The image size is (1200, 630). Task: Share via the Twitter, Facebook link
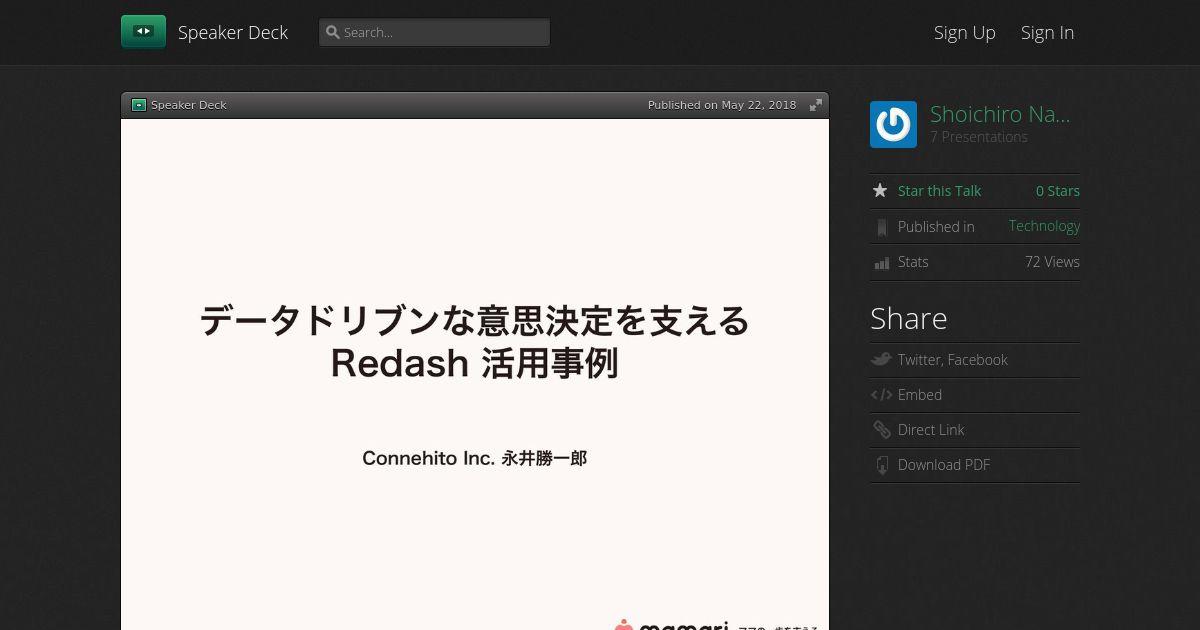[953, 360]
